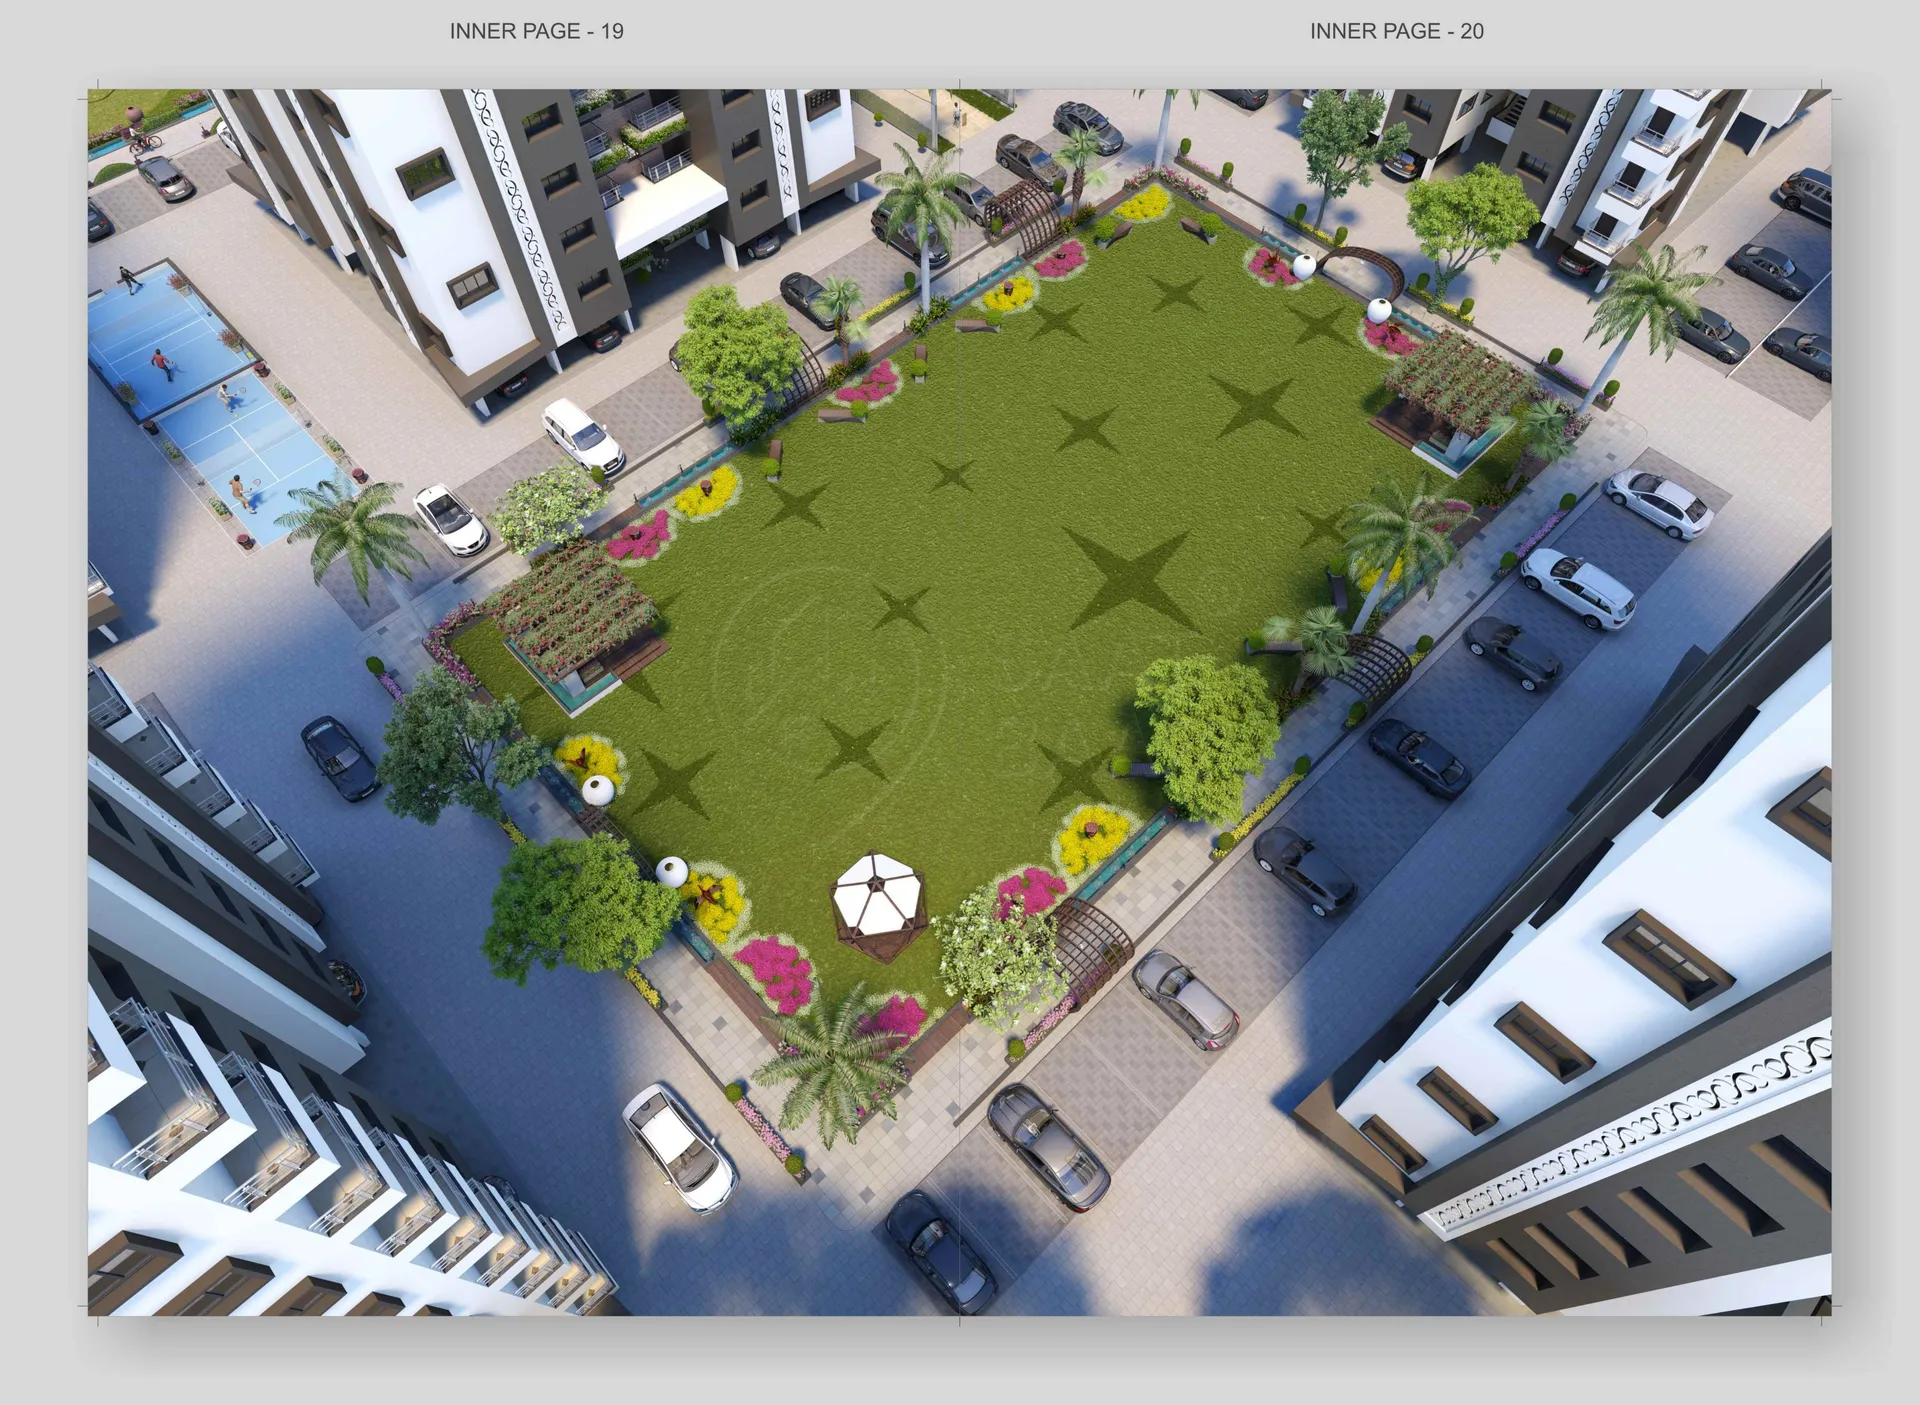Select the largest star pattern on lawn
This screenshot has height=1405, width=1920.
click(x=1129, y=579)
